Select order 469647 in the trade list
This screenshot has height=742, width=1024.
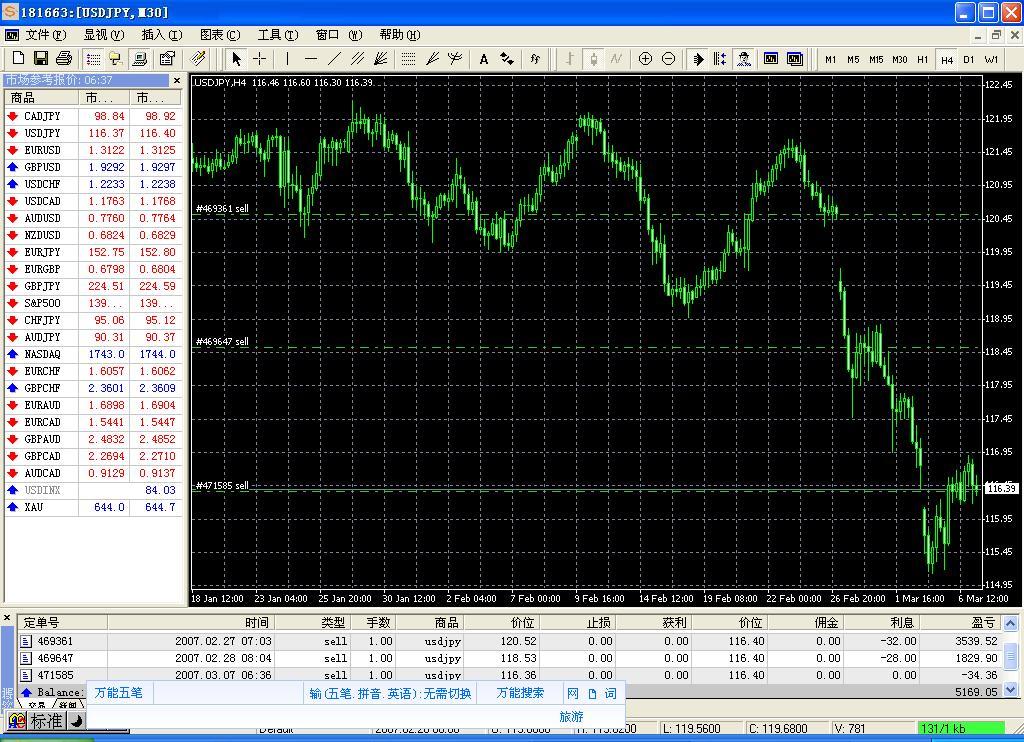pos(56,658)
